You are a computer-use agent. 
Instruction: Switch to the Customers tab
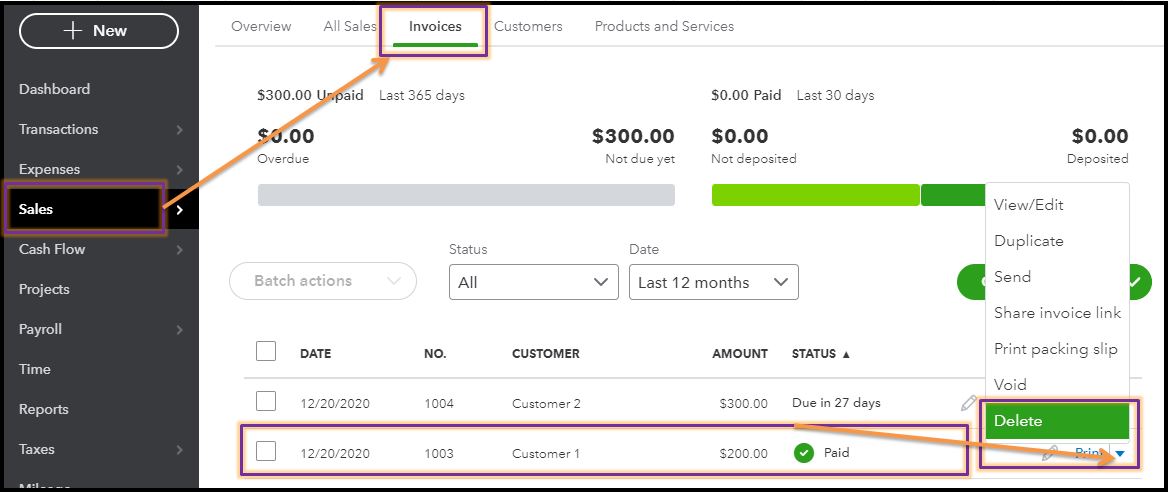[528, 26]
